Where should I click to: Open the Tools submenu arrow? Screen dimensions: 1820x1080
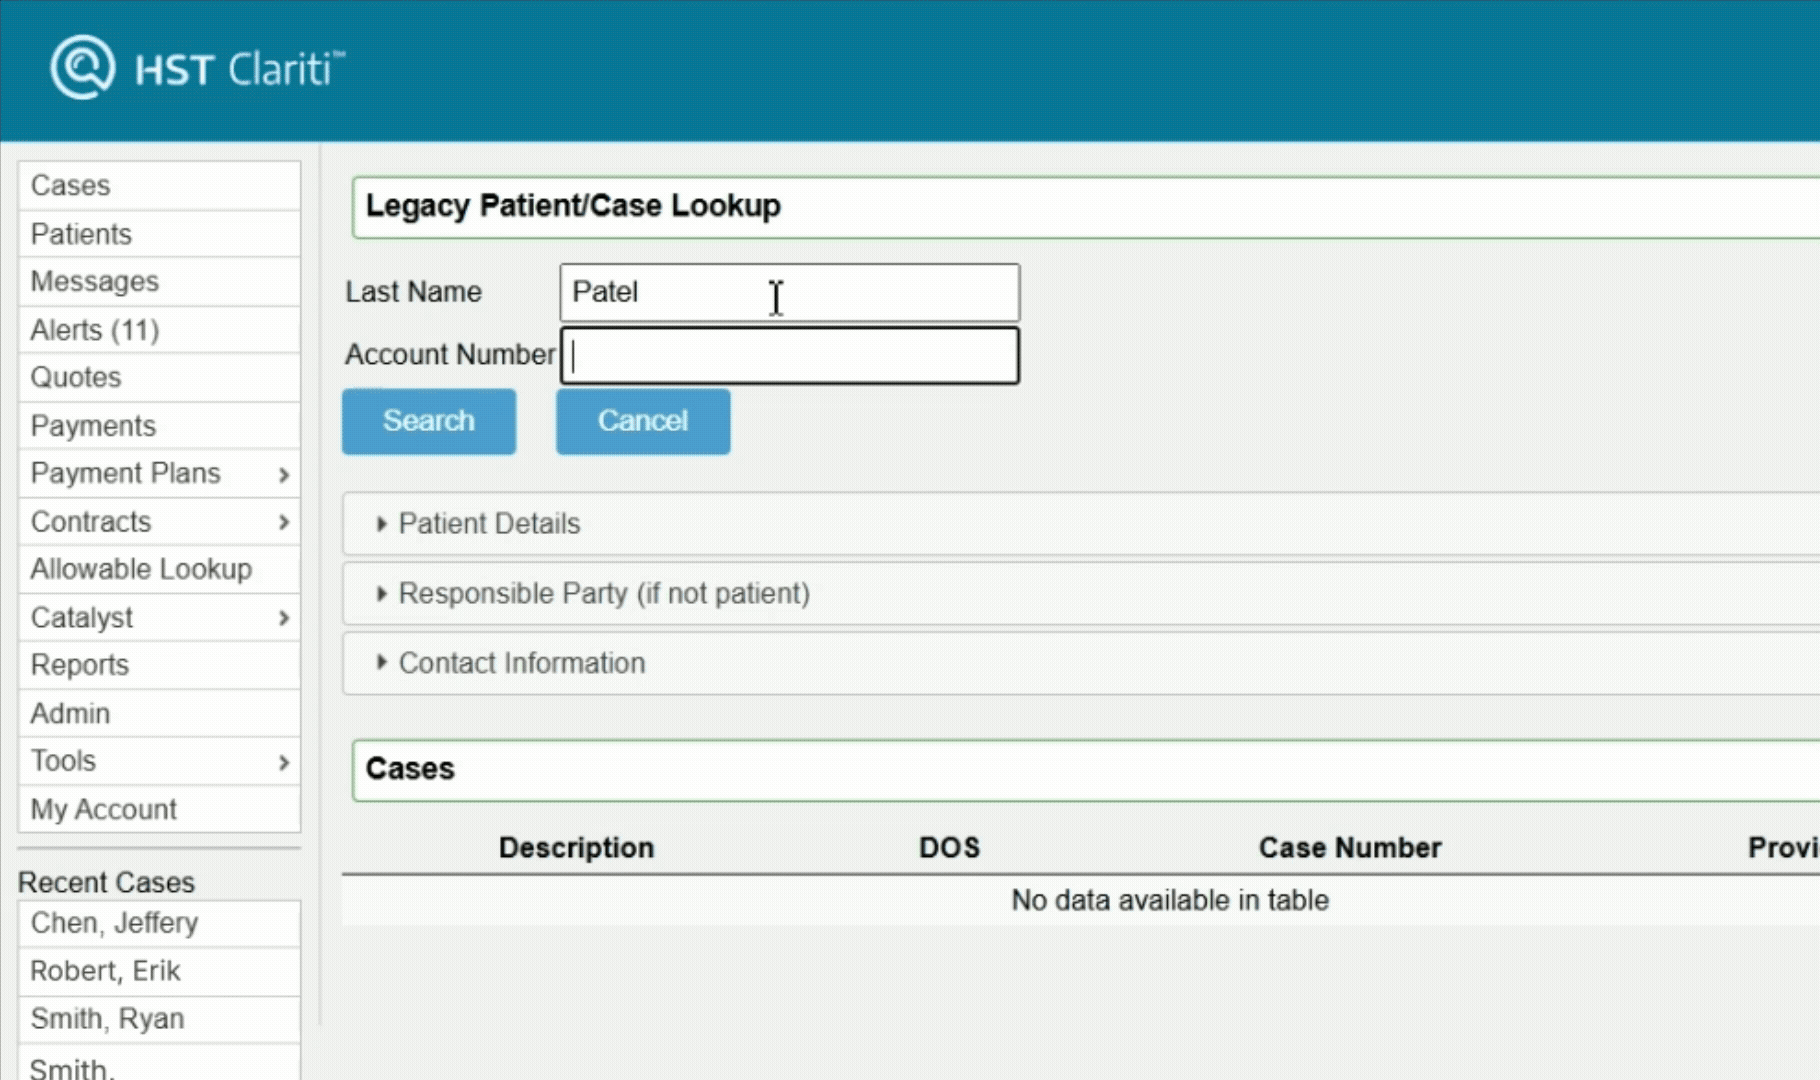284,762
